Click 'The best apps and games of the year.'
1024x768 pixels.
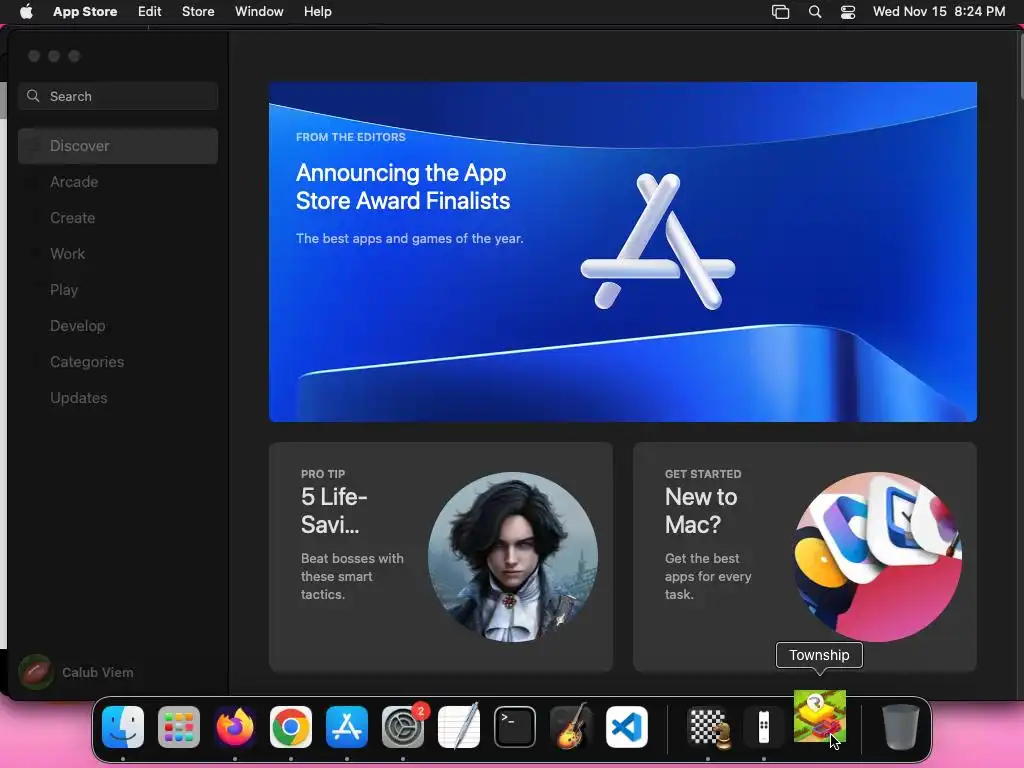pos(409,238)
